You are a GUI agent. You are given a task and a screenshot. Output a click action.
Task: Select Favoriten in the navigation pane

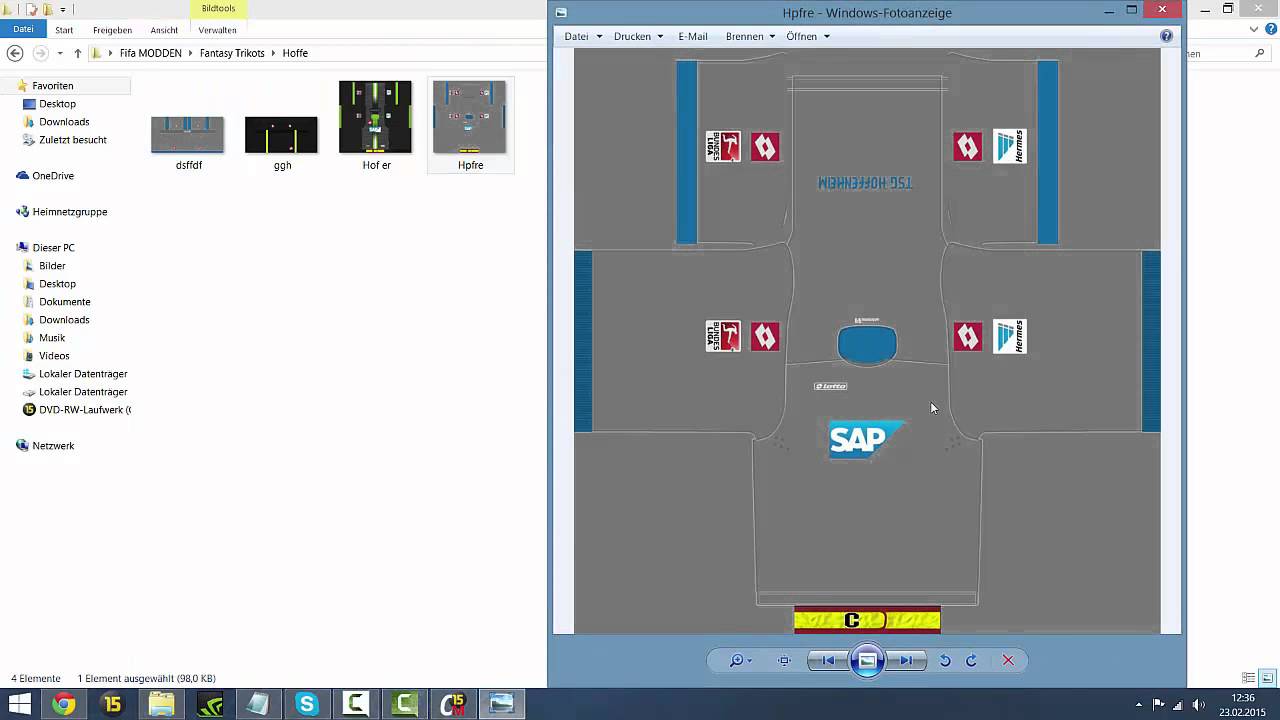[x=52, y=86]
